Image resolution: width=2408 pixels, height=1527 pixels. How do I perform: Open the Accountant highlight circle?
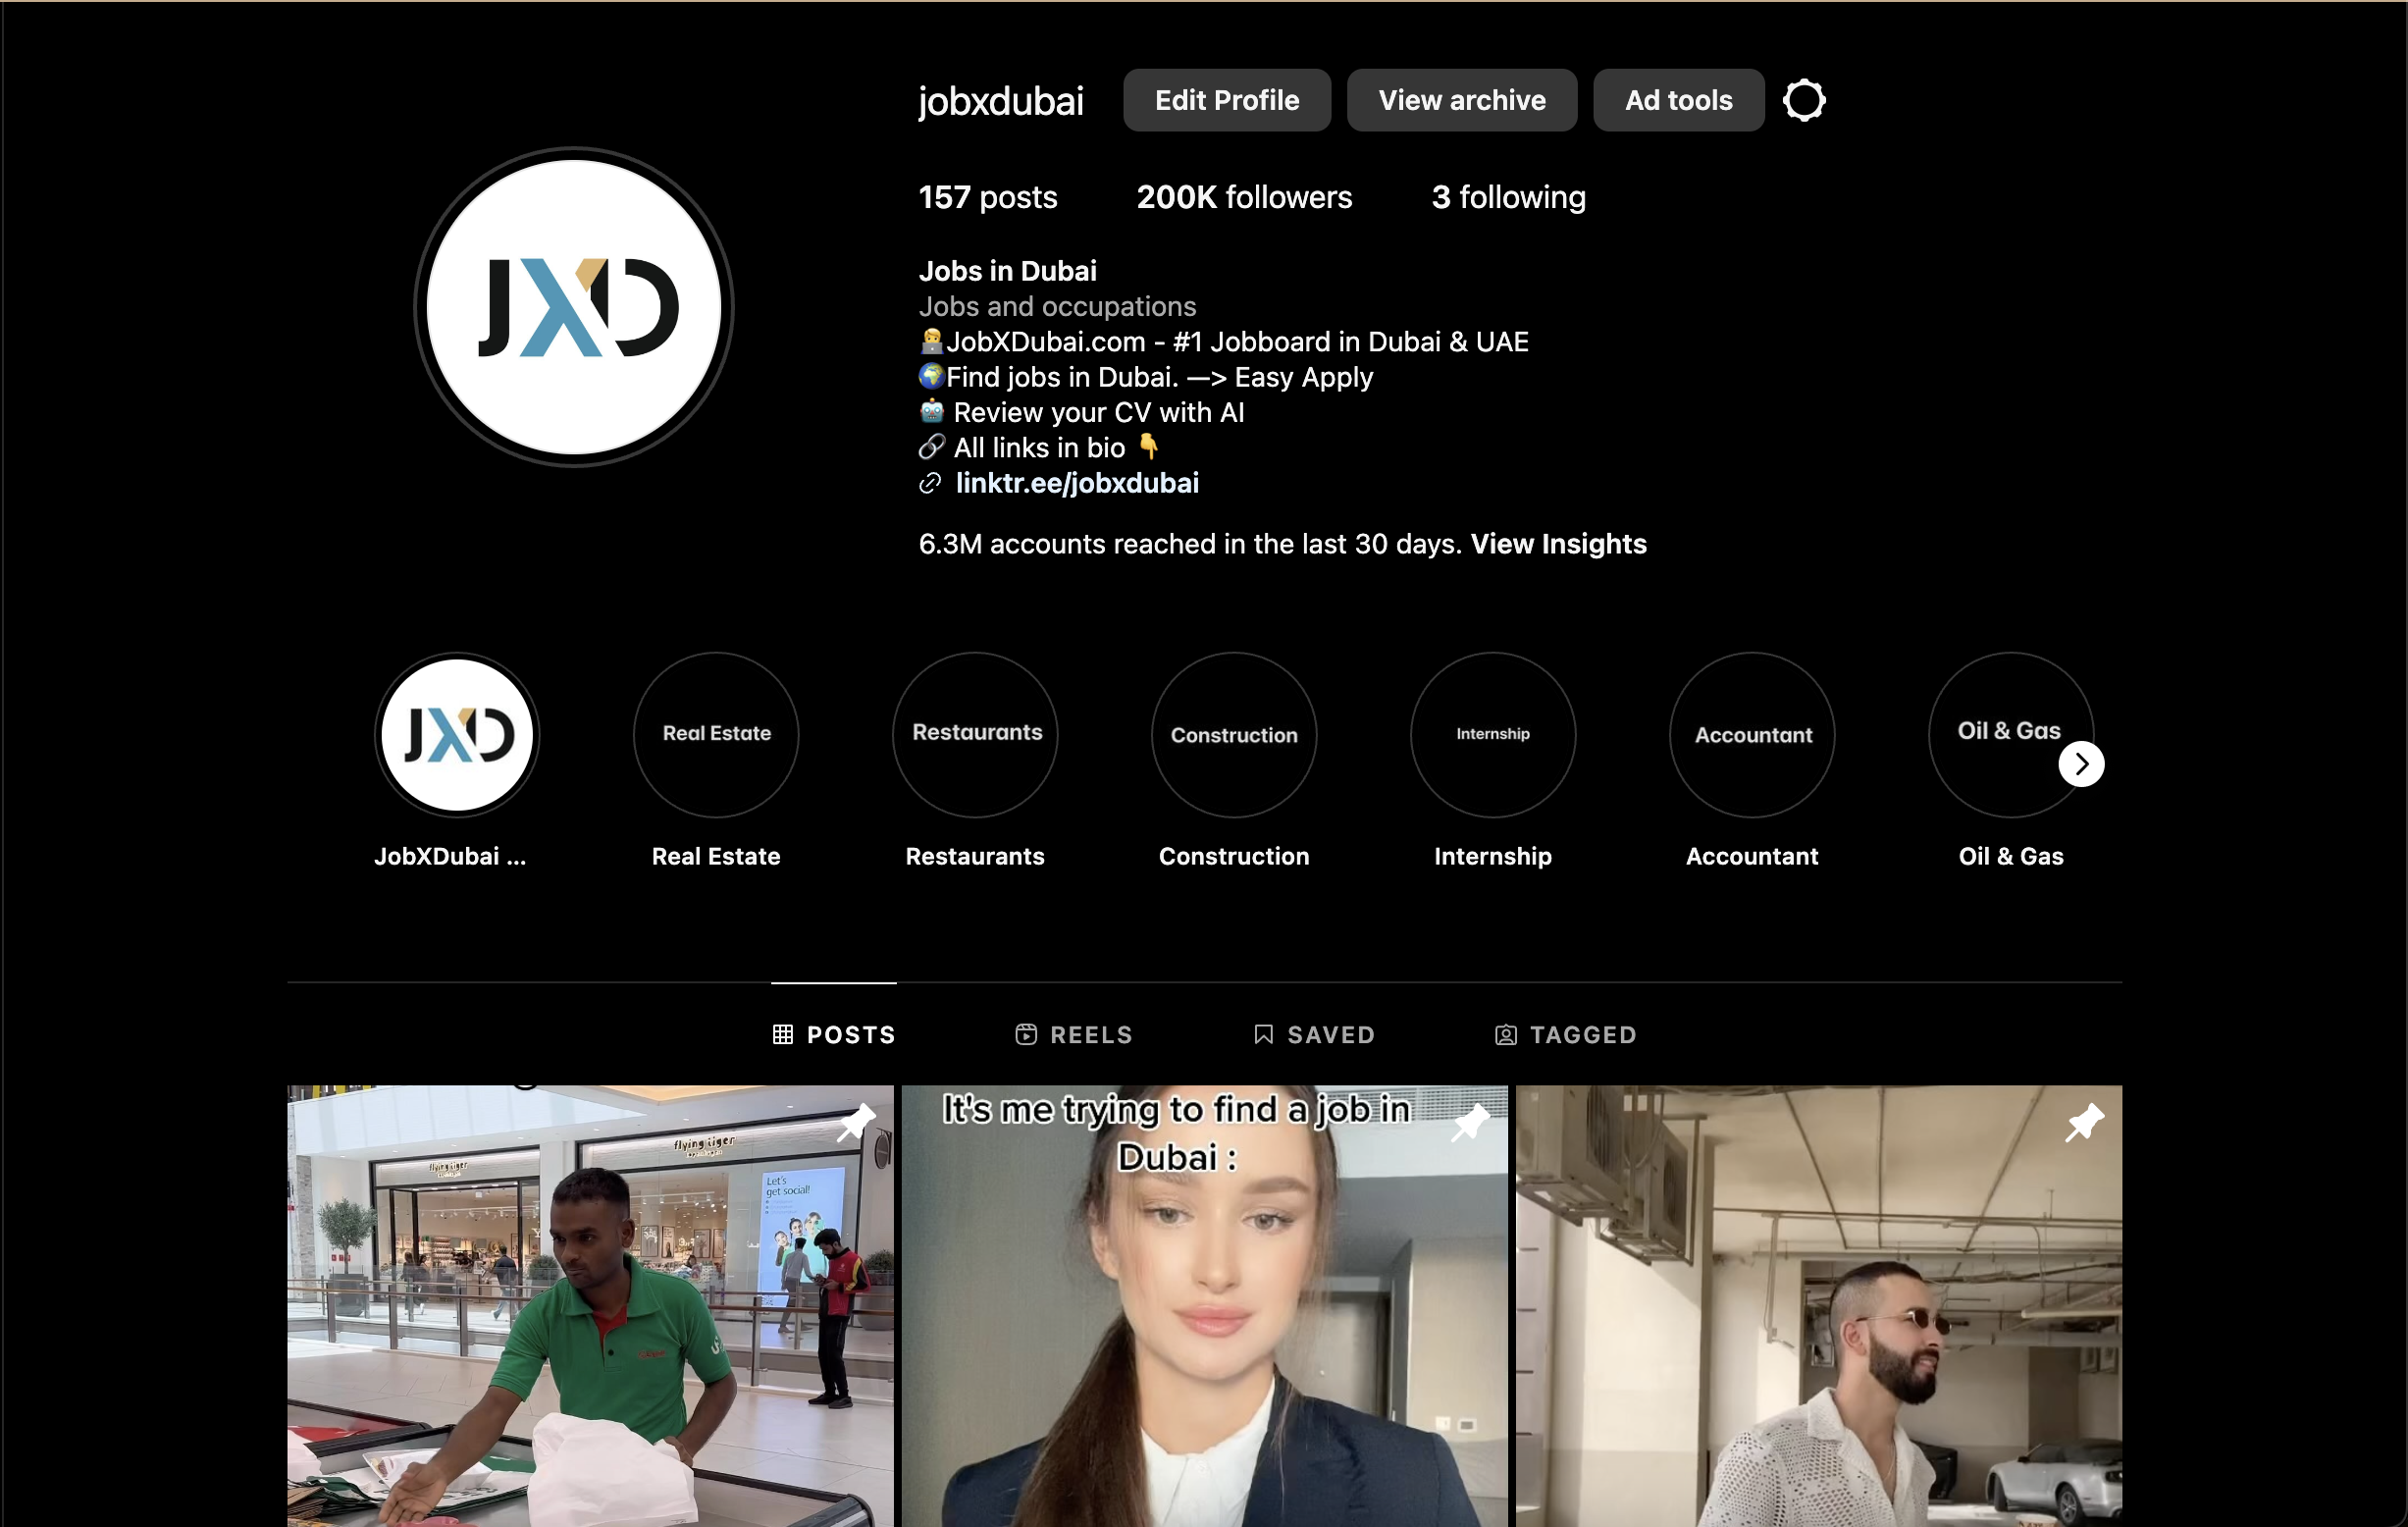1752,735
